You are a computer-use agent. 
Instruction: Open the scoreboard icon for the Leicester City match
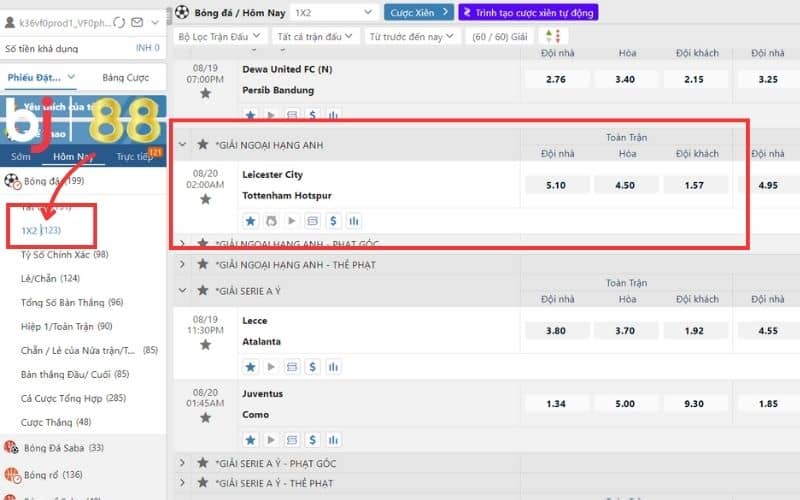pyautogui.click(x=312, y=221)
